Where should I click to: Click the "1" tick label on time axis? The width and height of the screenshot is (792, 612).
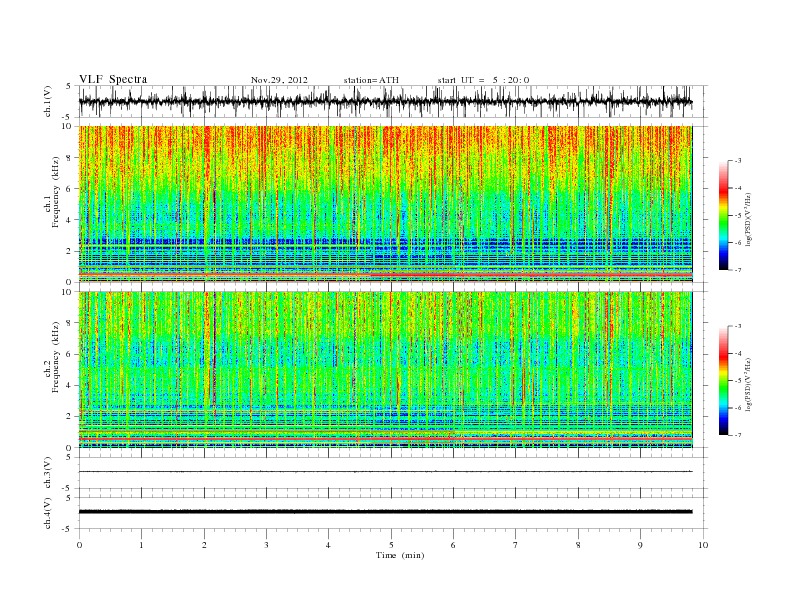(142, 545)
